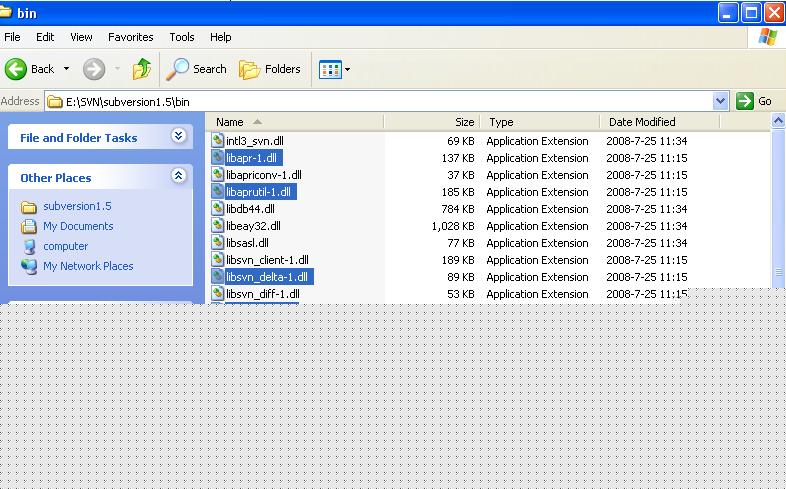Select the libapr-1.dll file icon
This screenshot has width=786, height=489.
click(x=218, y=157)
